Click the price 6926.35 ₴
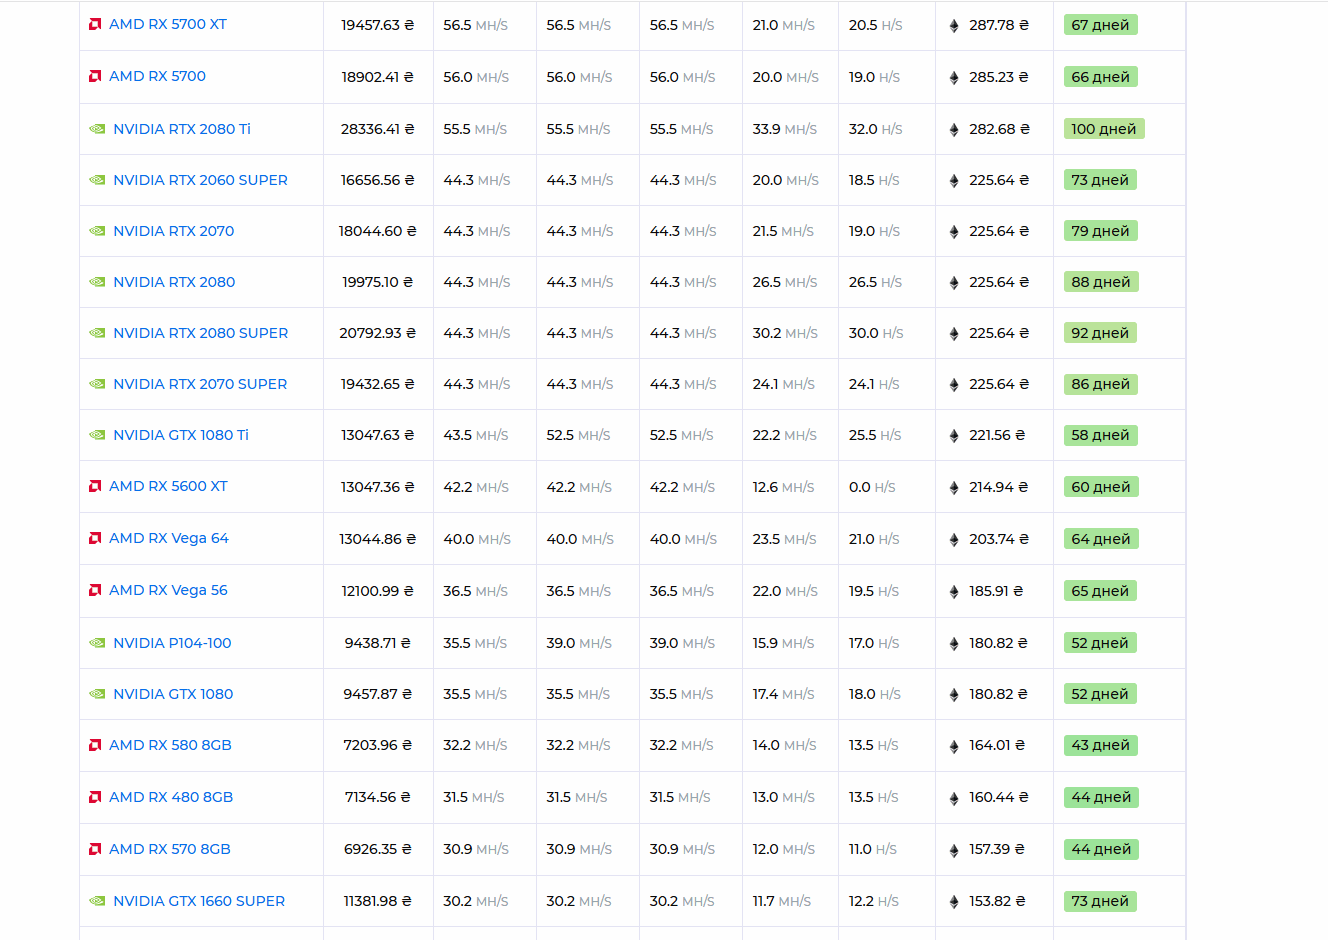The width and height of the screenshot is (1328, 940). (x=377, y=849)
